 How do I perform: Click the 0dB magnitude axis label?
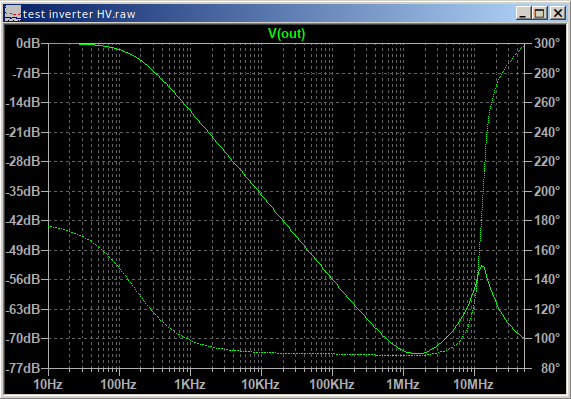[x=28, y=44]
